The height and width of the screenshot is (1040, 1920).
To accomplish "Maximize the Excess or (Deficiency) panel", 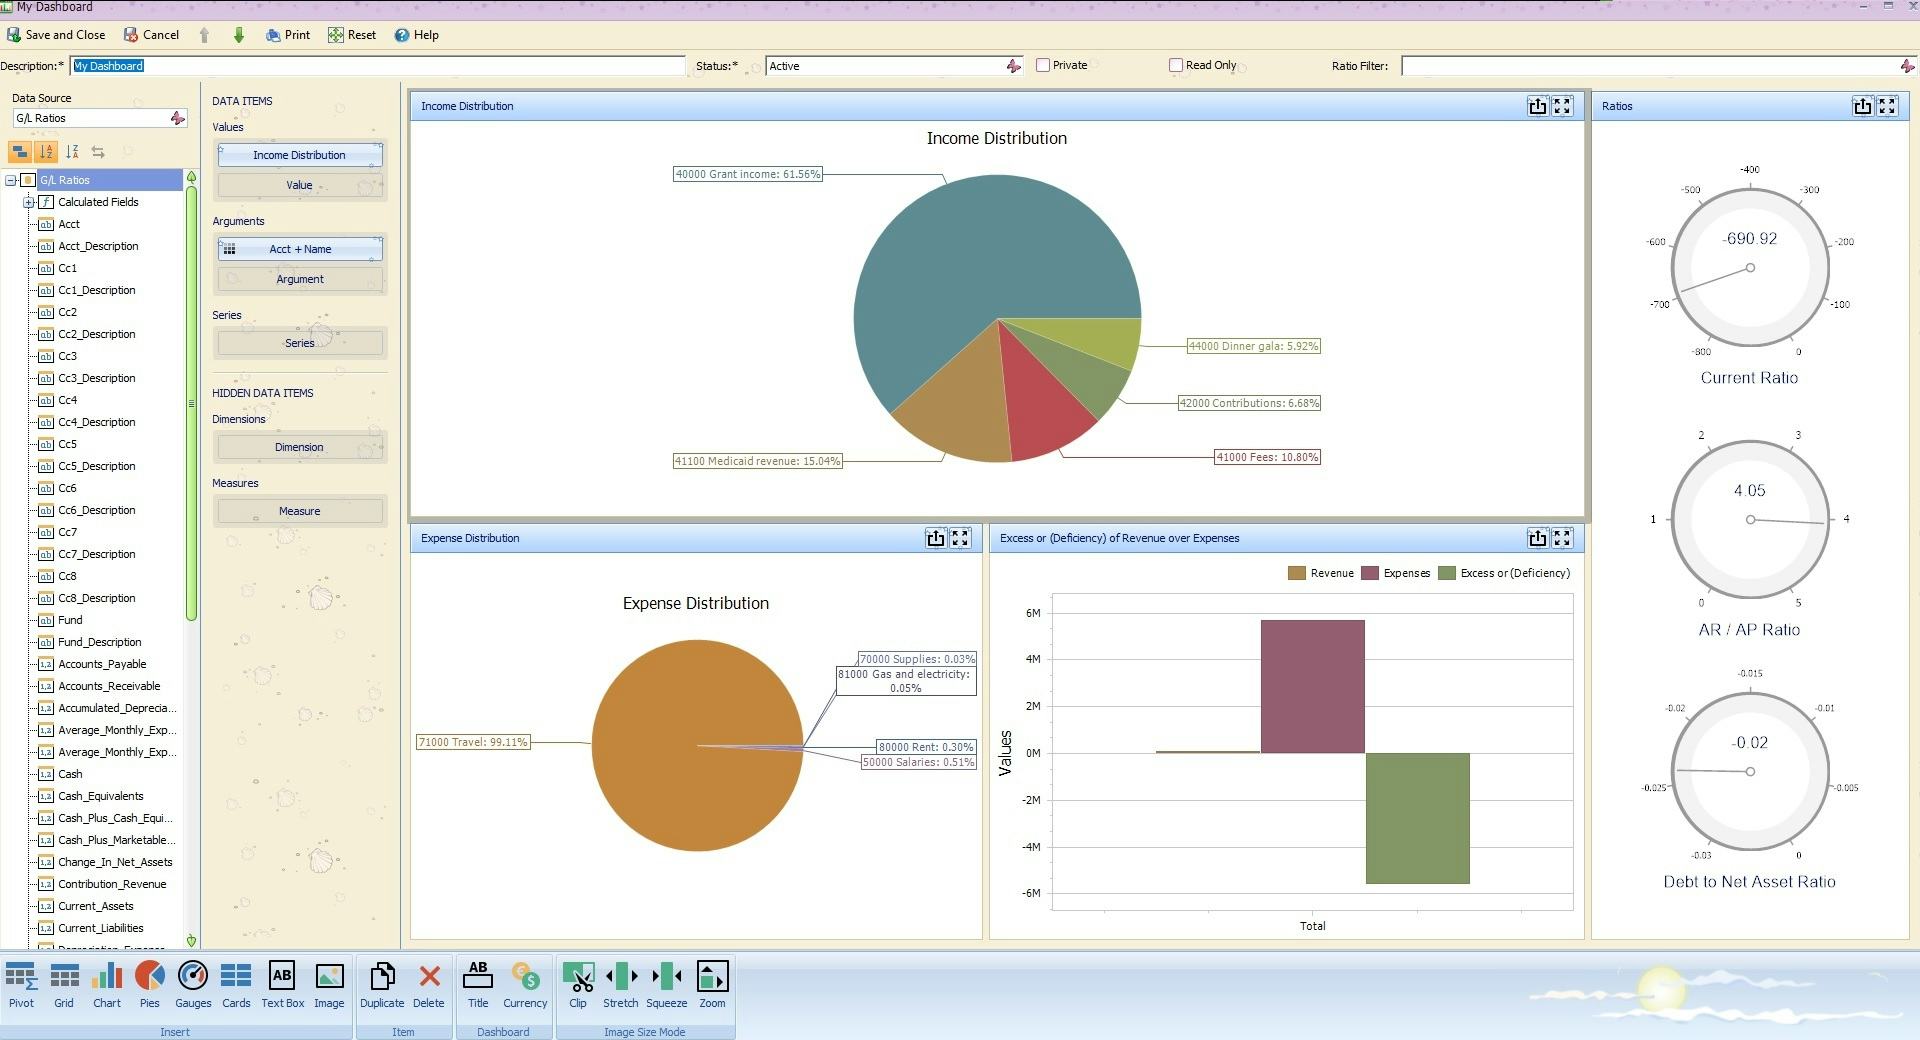I will point(1562,538).
